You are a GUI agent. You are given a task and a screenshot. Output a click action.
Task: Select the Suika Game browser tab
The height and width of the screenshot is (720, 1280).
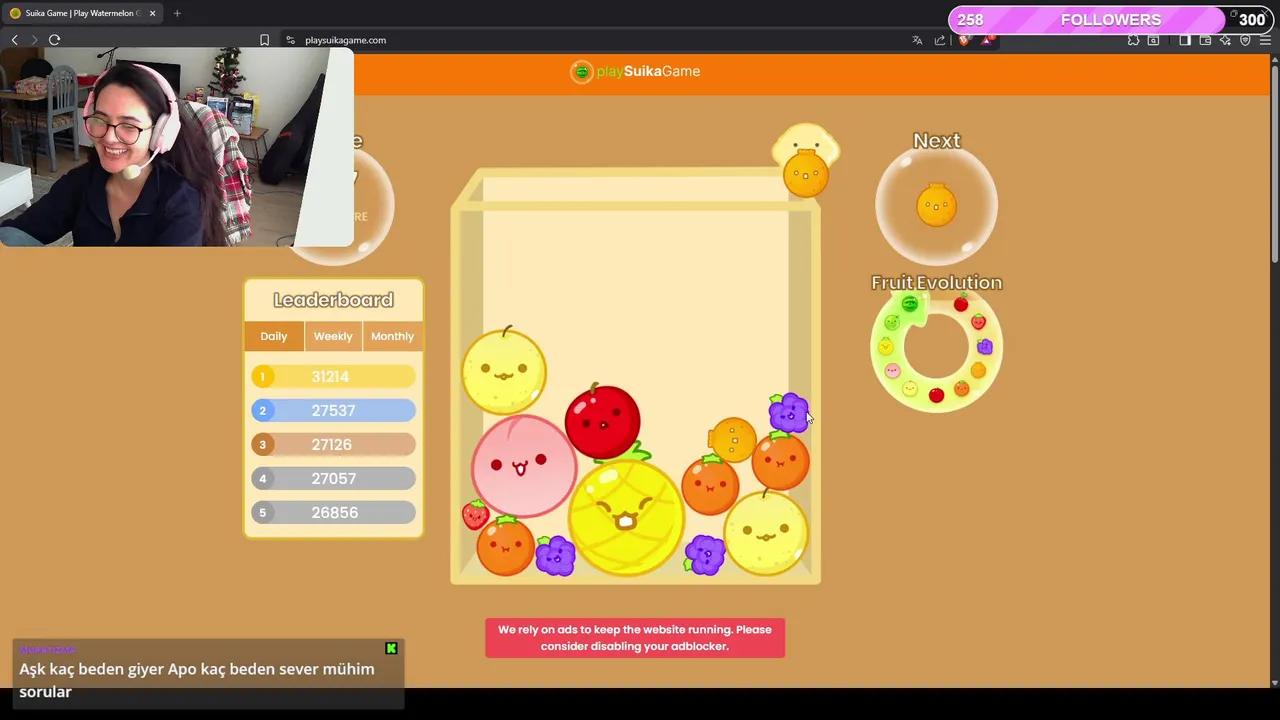point(84,13)
